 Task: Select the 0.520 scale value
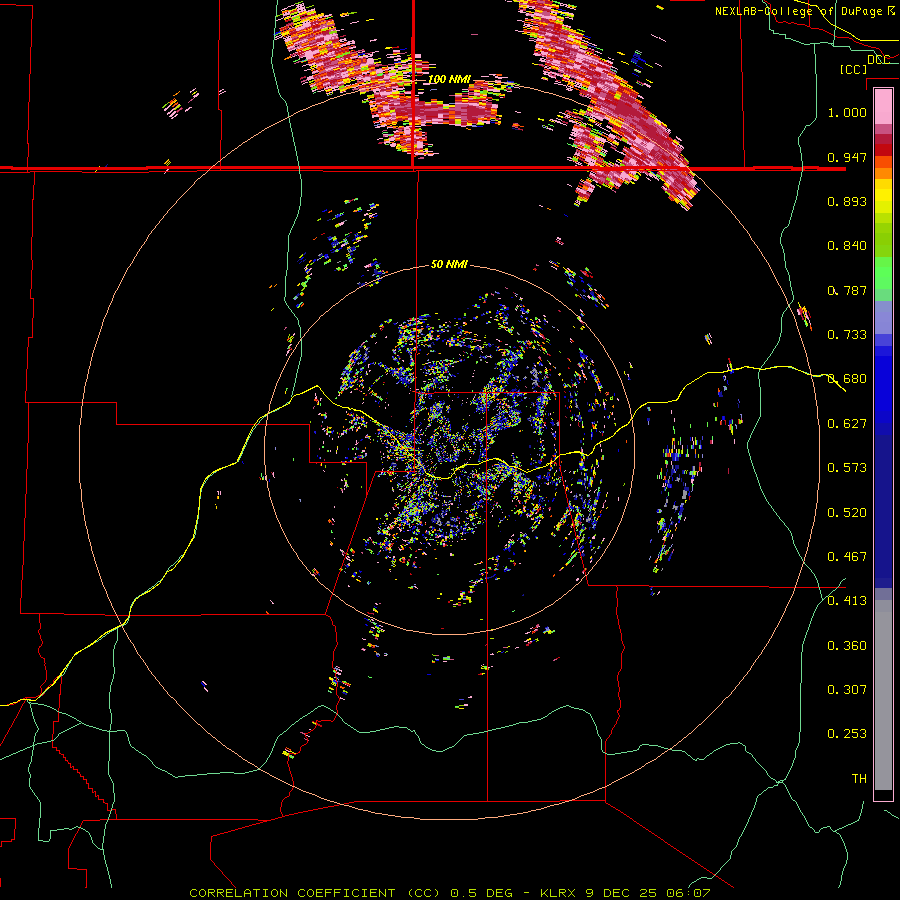pos(847,512)
